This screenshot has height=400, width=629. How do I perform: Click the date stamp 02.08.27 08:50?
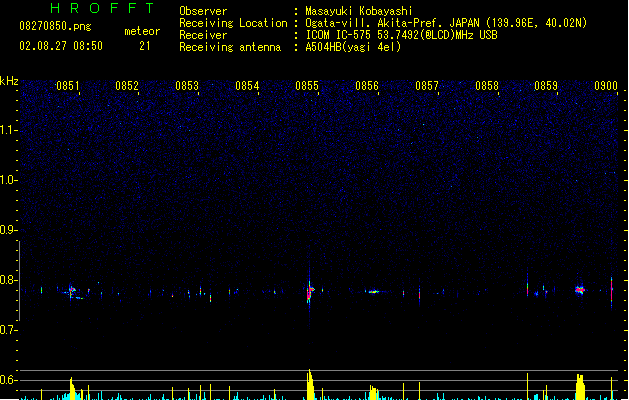[61, 46]
